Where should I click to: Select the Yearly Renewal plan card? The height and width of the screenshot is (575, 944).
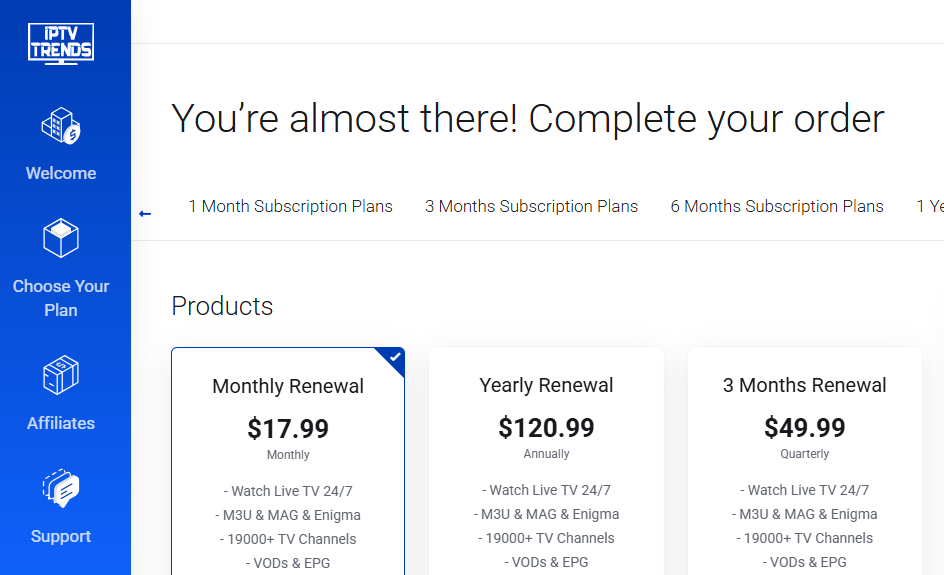(546, 461)
